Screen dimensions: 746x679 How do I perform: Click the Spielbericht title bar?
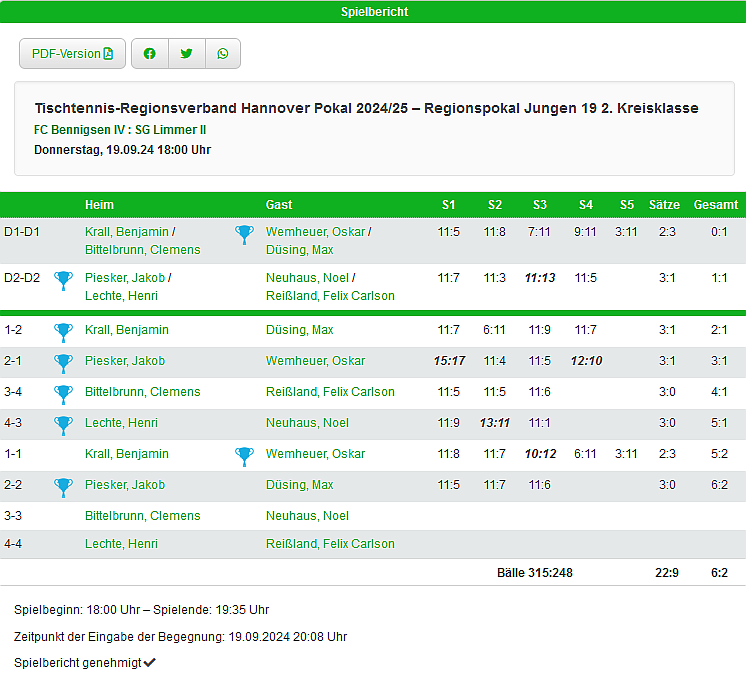pos(373,11)
